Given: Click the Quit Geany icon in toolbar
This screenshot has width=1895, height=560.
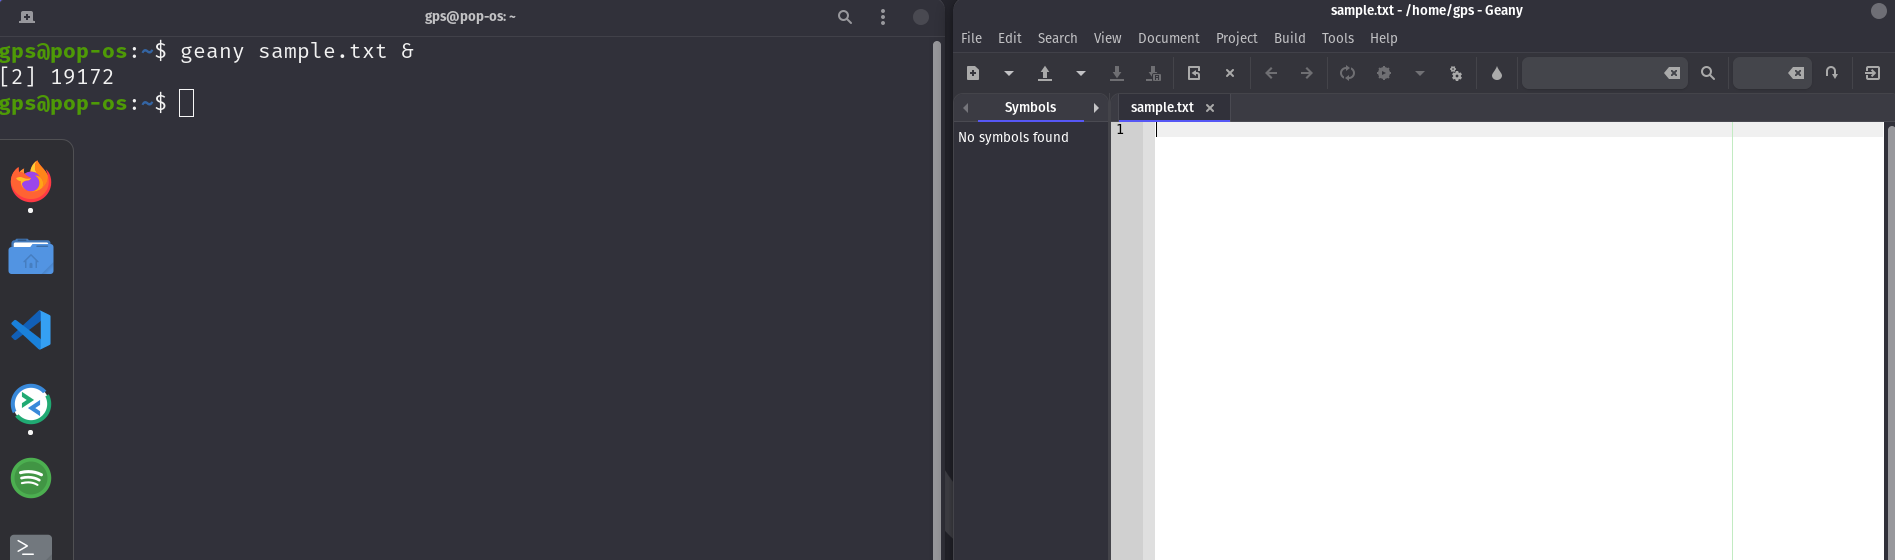Looking at the screenshot, I should [1873, 73].
